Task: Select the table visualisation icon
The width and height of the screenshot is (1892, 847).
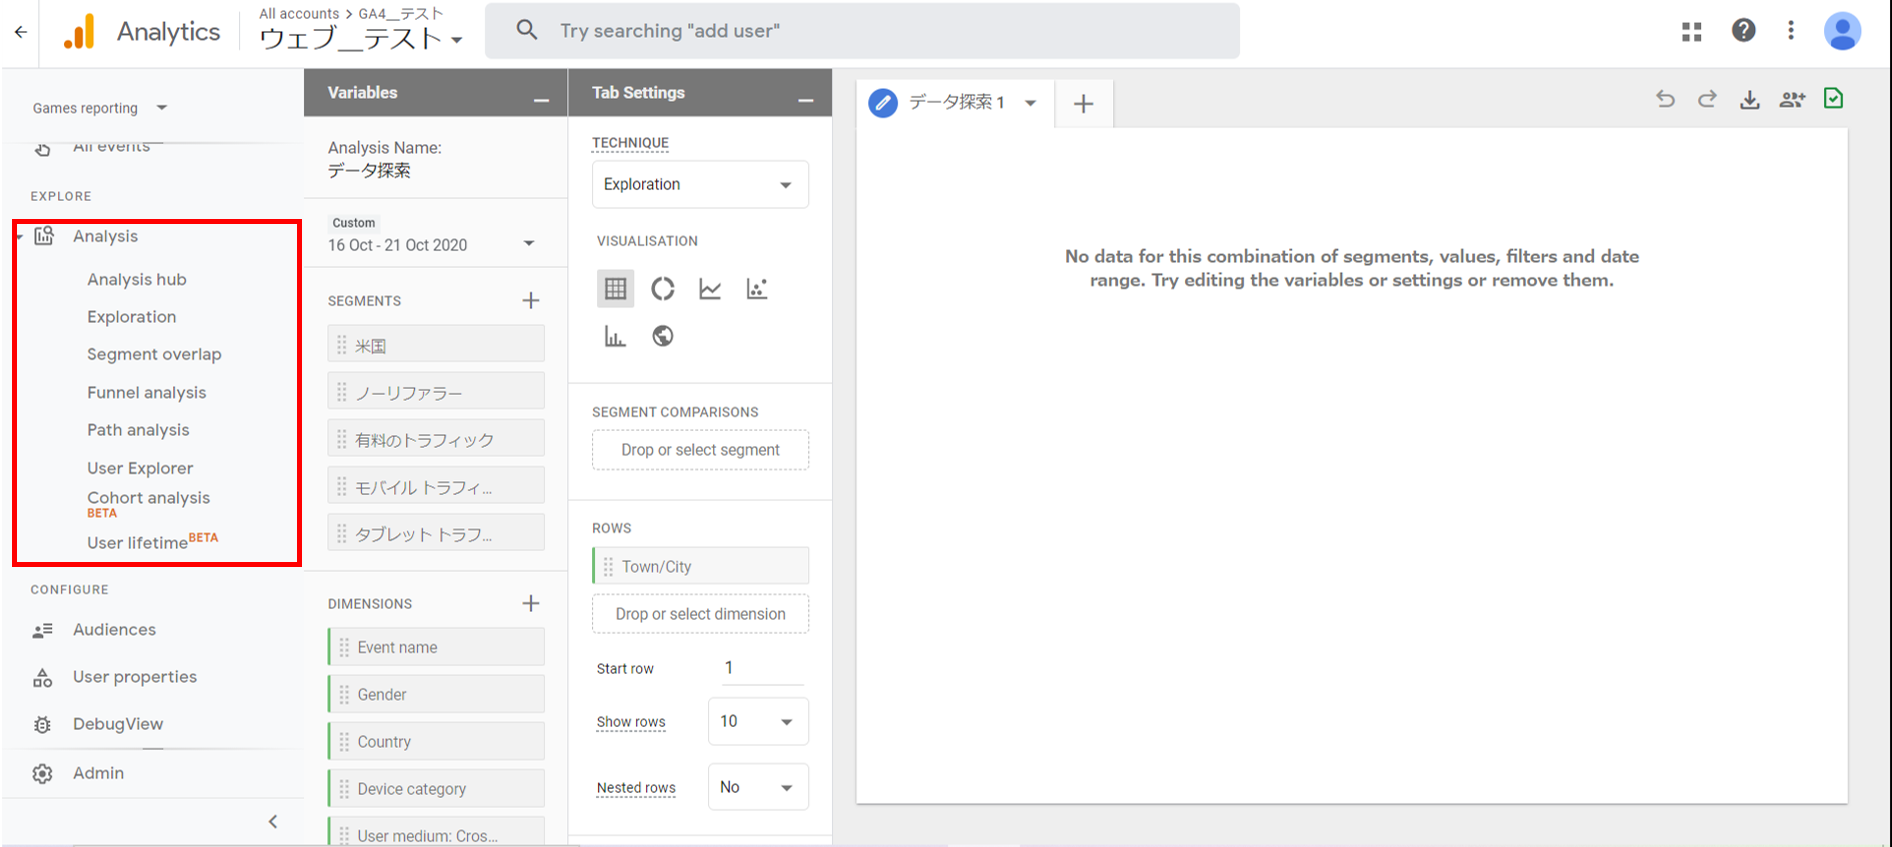Action: pyautogui.click(x=615, y=289)
